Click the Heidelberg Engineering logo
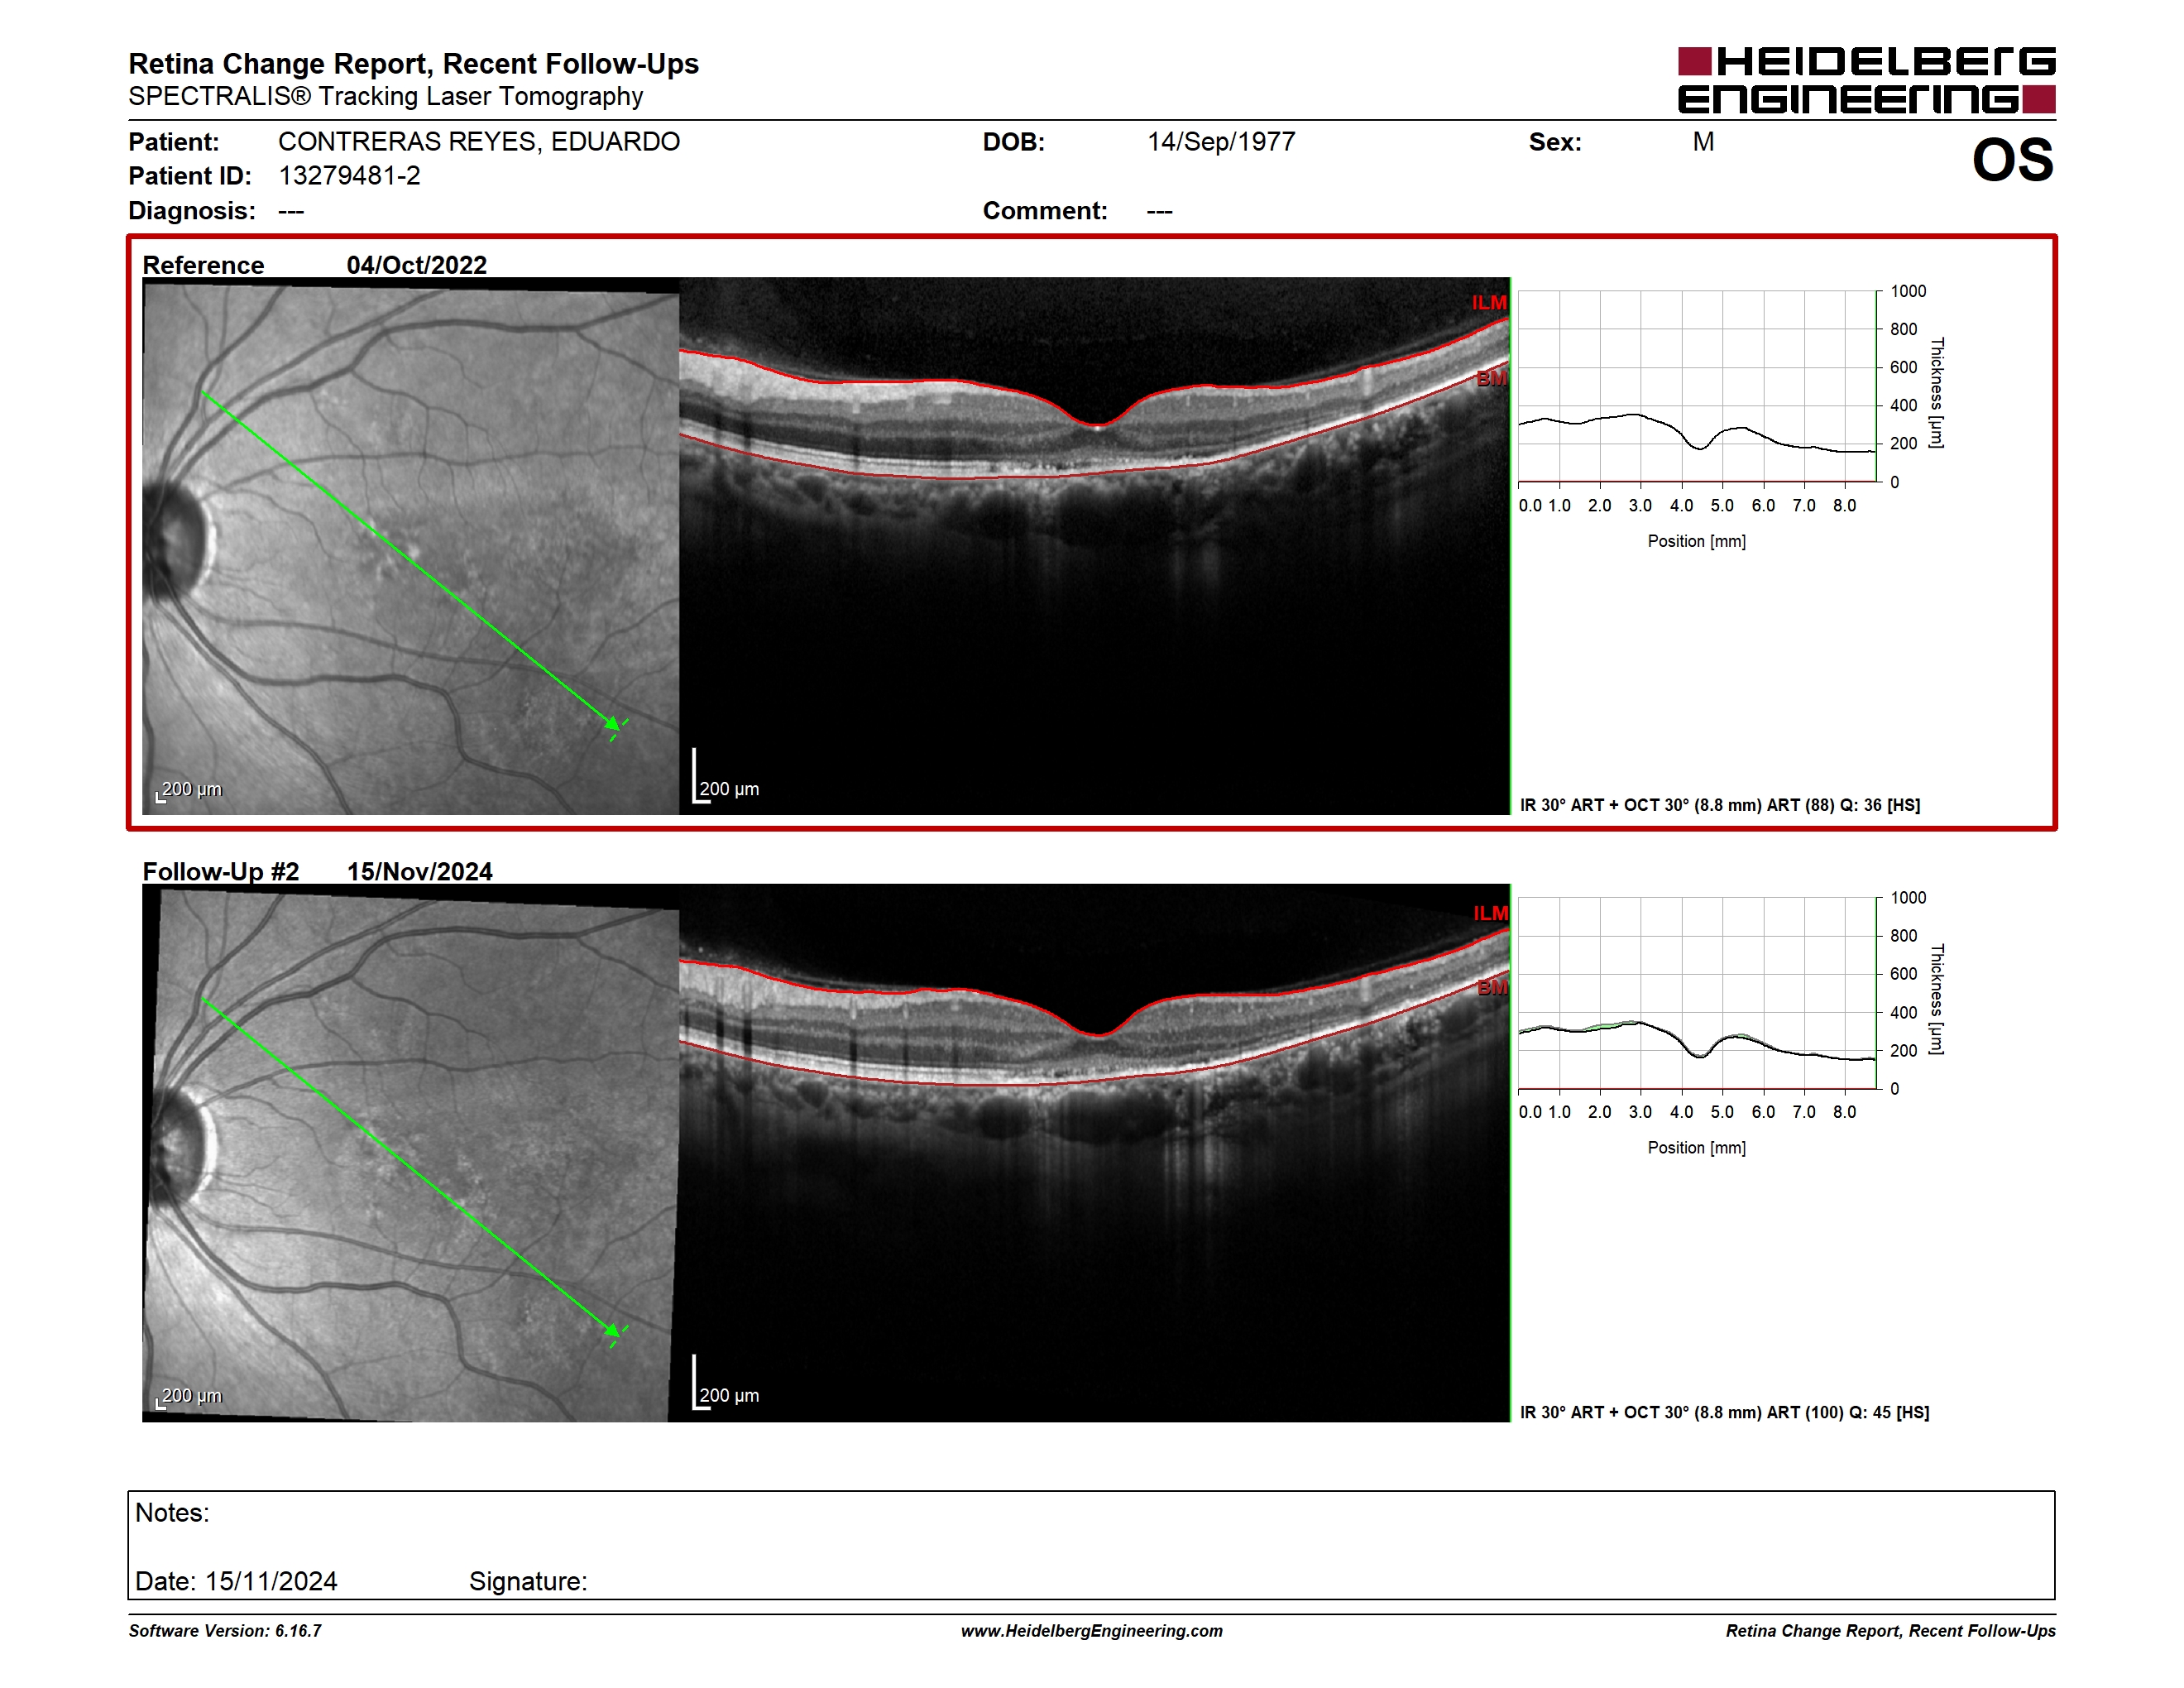 point(1866,80)
